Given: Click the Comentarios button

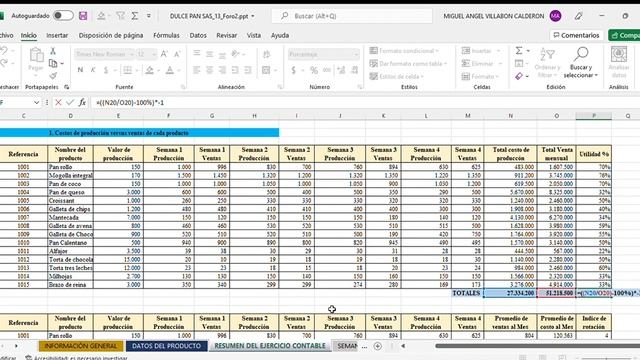Looking at the screenshot, I should click(576, 36).
